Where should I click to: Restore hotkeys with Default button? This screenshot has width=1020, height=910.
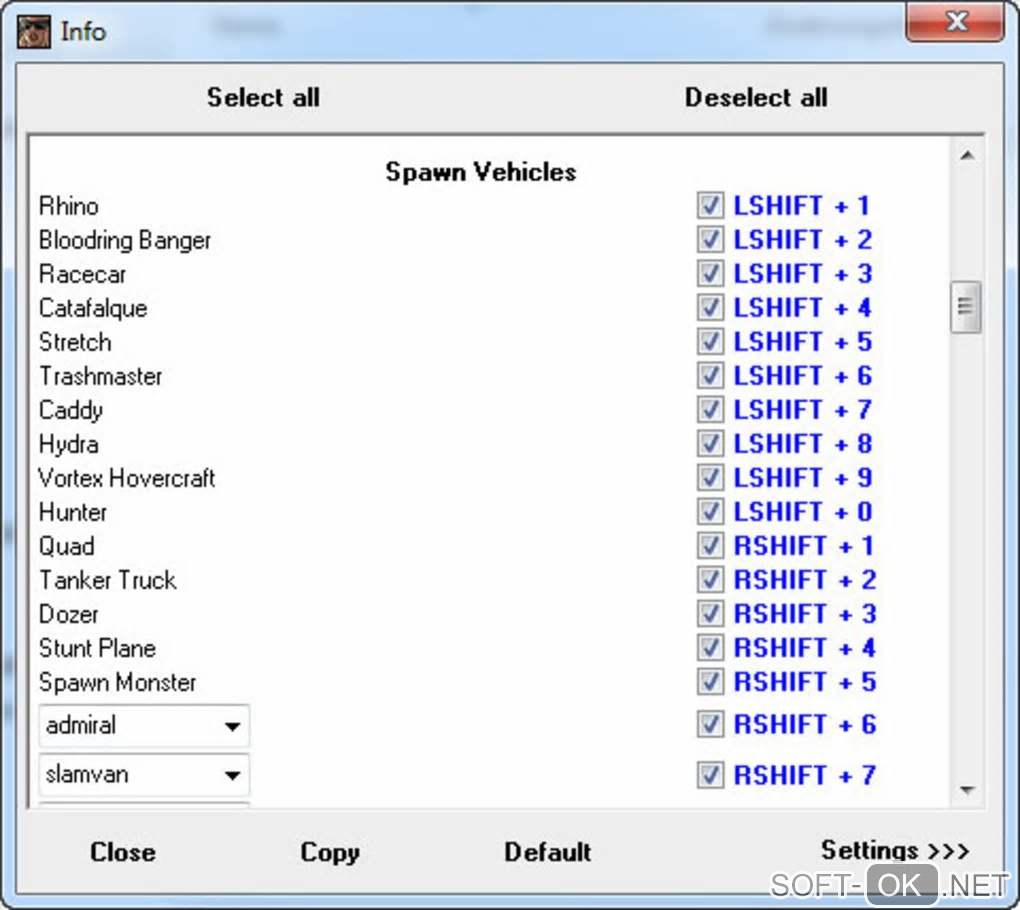(548, 852)
